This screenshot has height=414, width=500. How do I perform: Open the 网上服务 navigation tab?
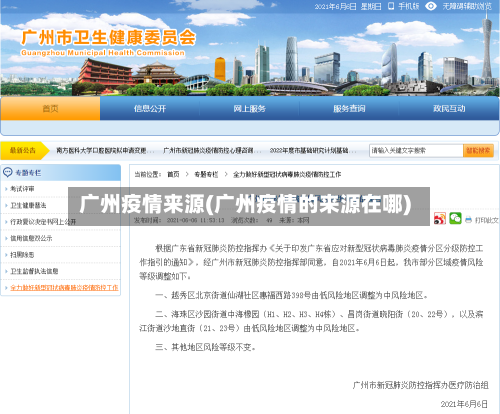pos(249,108)
